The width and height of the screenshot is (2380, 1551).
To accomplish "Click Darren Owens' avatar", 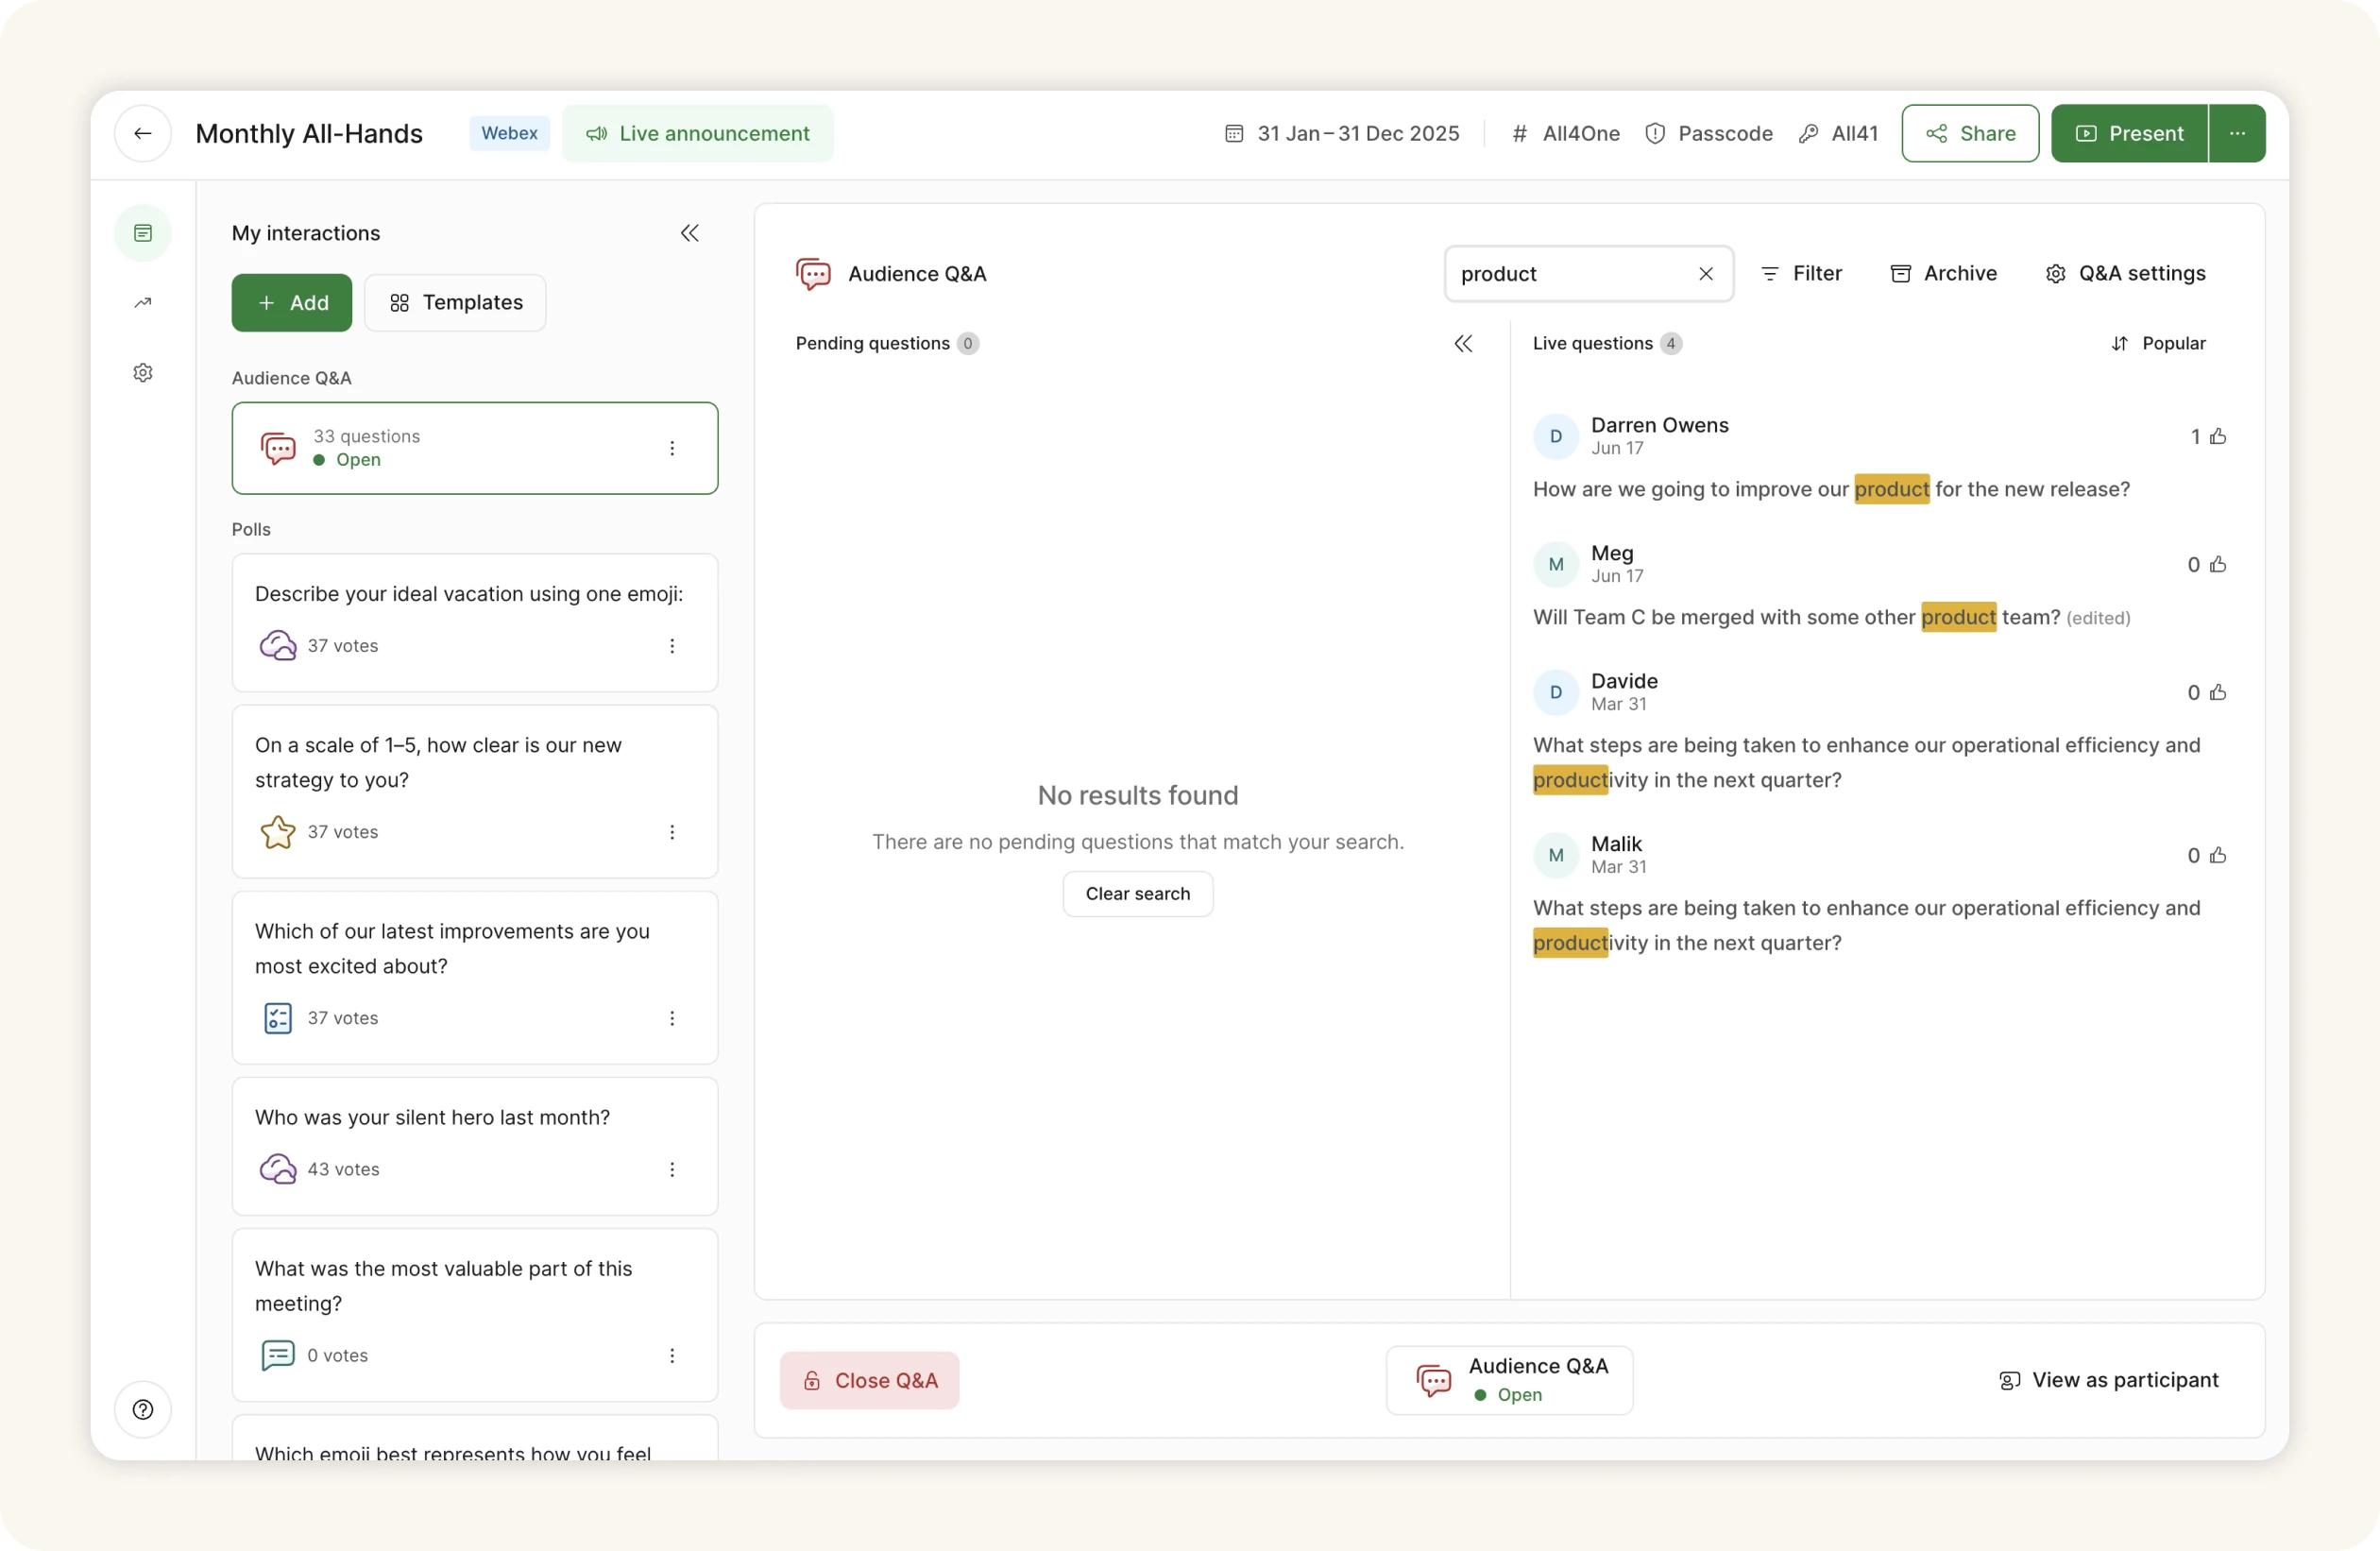I will click(x=1556, y=436).
